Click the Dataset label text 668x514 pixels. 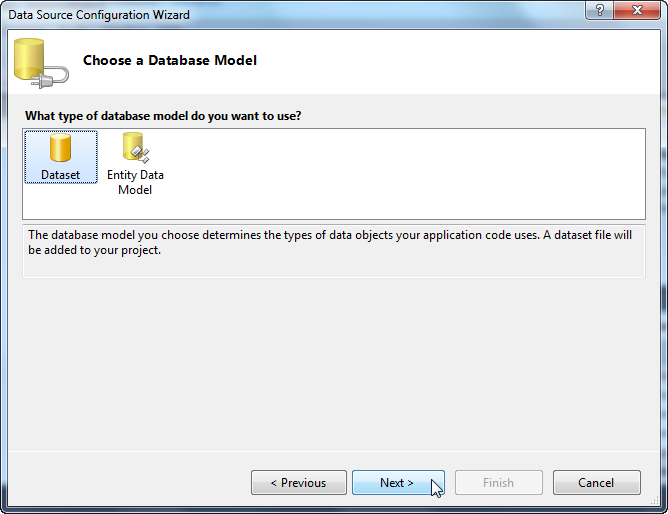tap(60, 175)
